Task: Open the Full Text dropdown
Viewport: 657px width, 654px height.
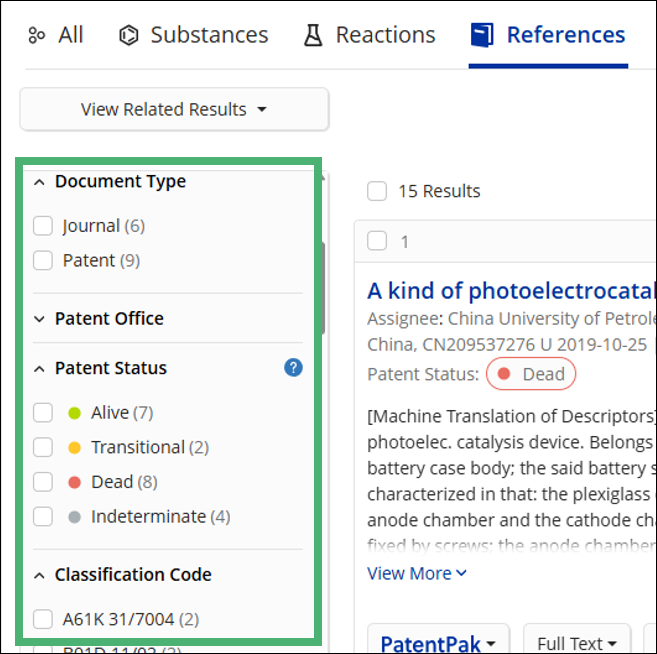Action: click(x=577, y=641)
